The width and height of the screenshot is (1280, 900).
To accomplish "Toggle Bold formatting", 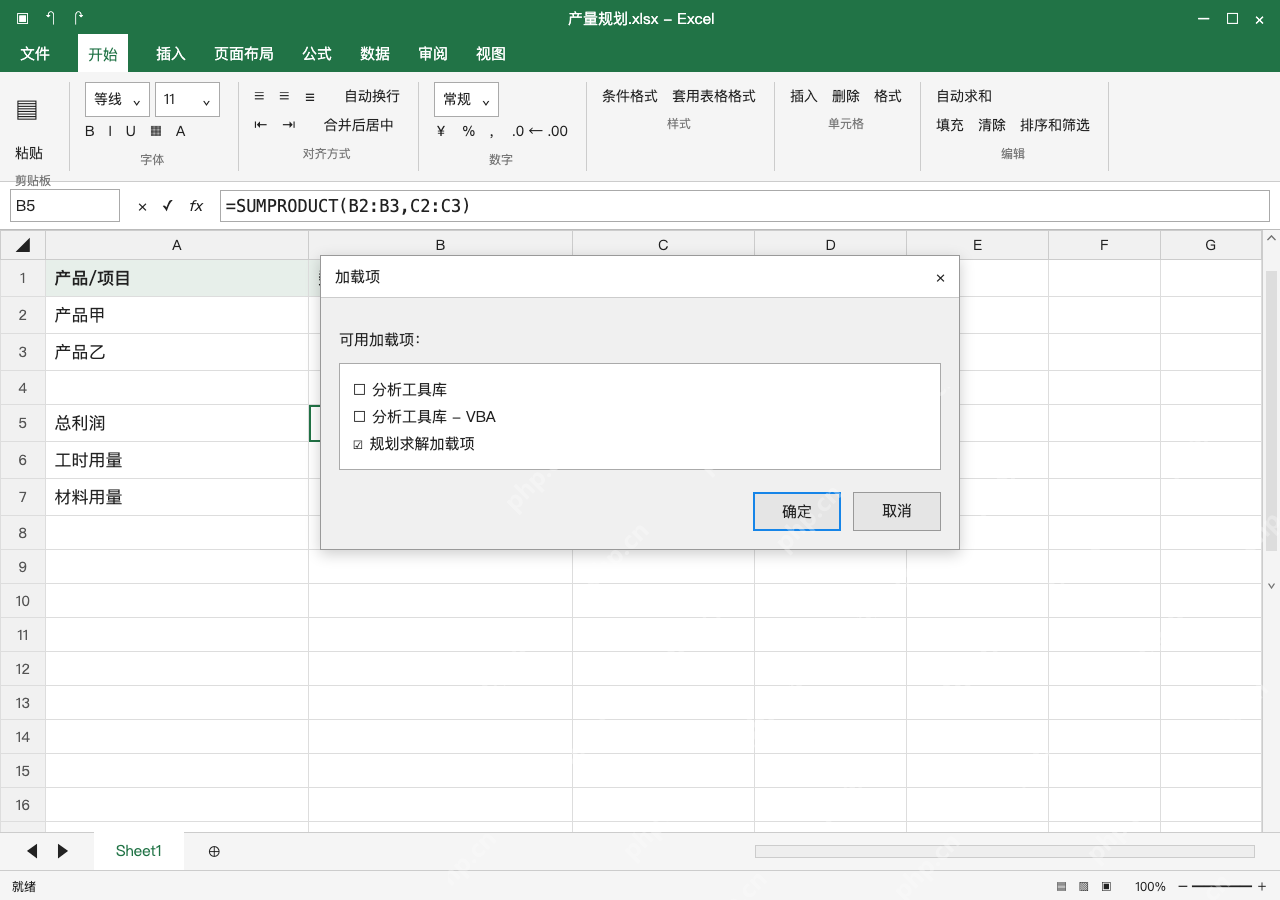I will [x=90, y=131].
